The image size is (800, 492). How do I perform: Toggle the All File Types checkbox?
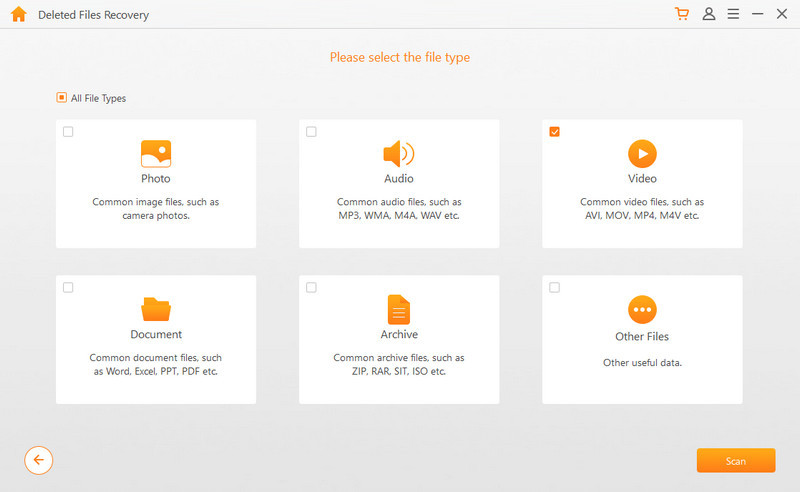61,97
